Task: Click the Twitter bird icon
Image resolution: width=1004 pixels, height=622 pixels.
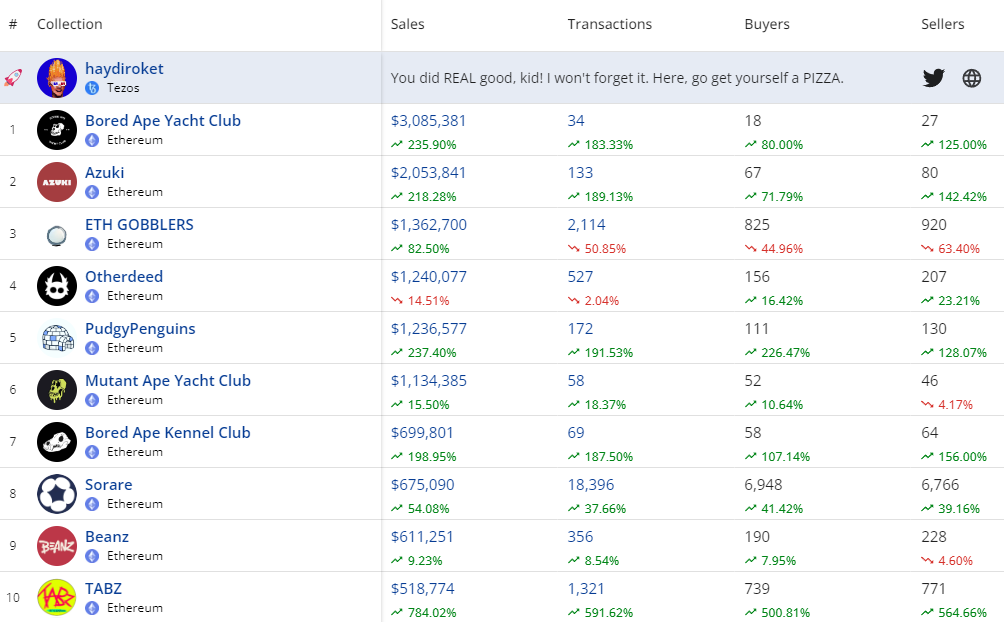Action: (x=933, y=78)
